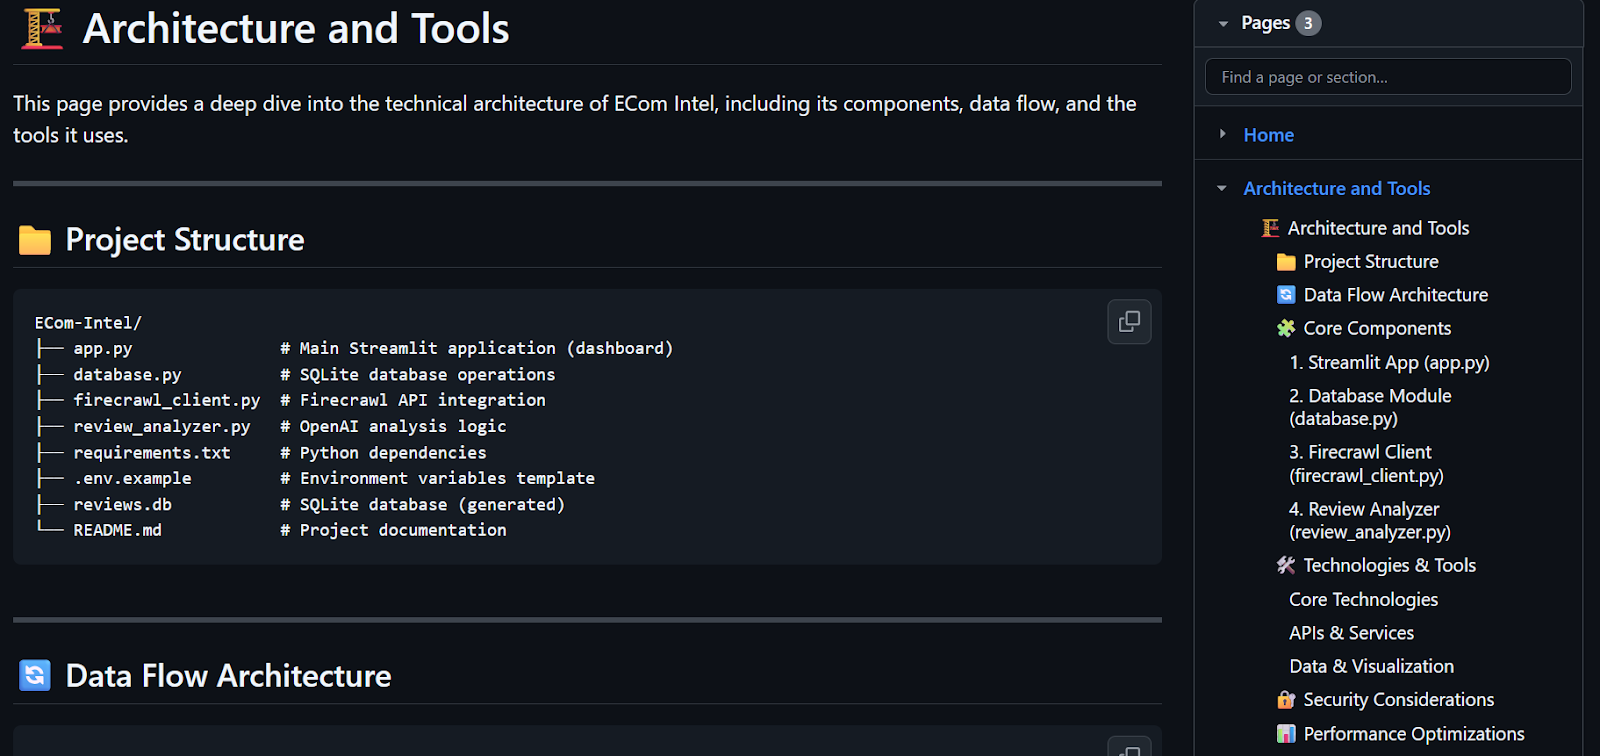Click reviews.db in the file tree

[x=122, y=505]
